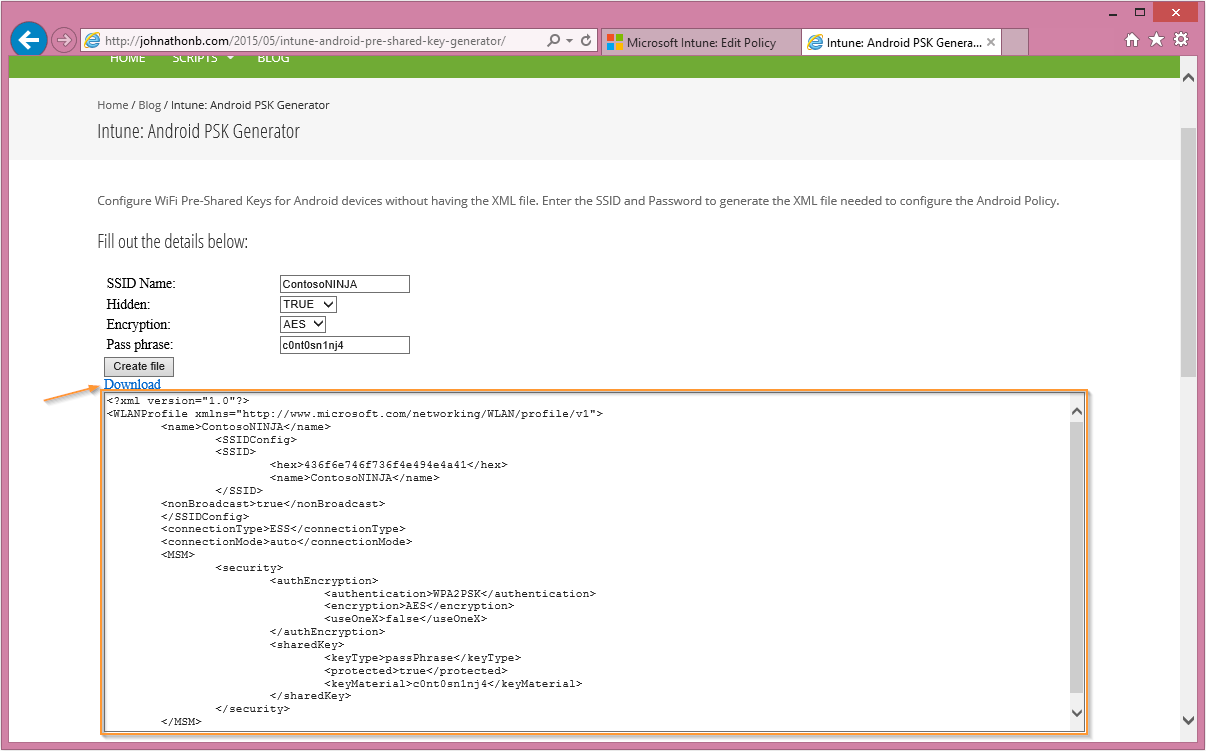Open the Encryption AES dropdown
This screenshot has width=1206, height=751.
click(303, 324)
